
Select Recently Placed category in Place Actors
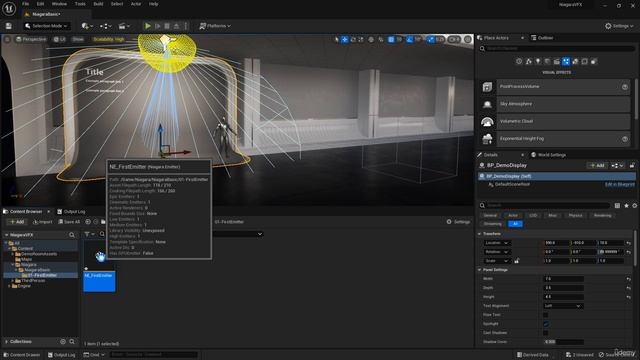pos(519,61)
